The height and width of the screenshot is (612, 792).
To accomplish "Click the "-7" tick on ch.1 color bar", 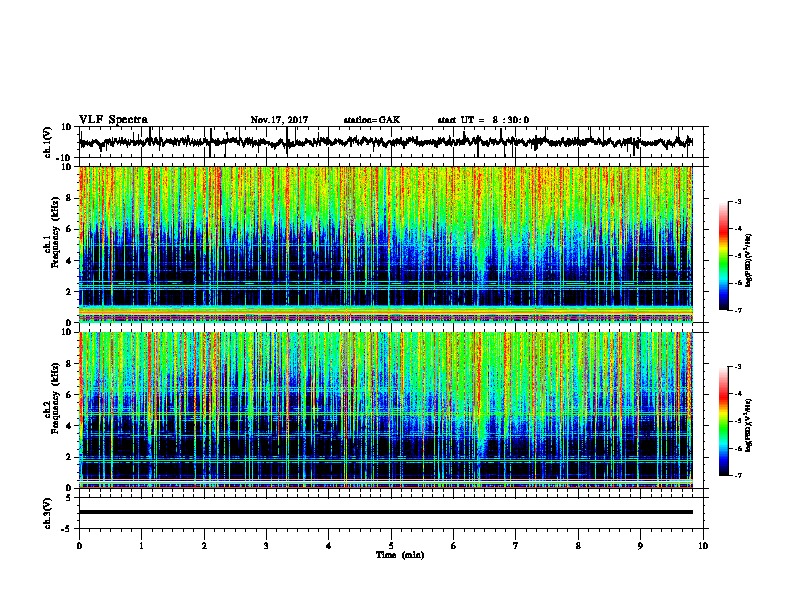I will [738, 310].
